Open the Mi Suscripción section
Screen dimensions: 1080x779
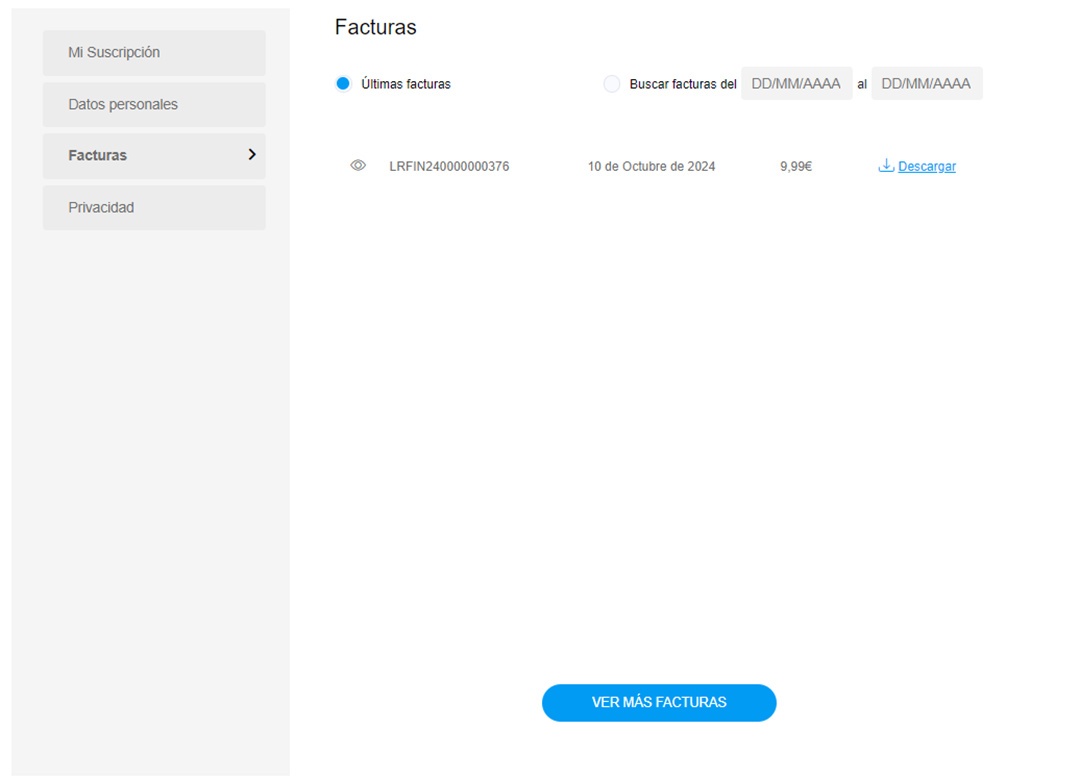coord(154,52)
